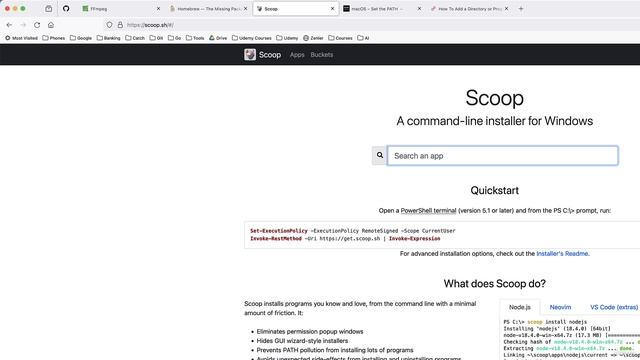Open the Courses bookmarks folder
Image resolution: width=640 pixels, height=360 pixels.
(x=340, y=38)
